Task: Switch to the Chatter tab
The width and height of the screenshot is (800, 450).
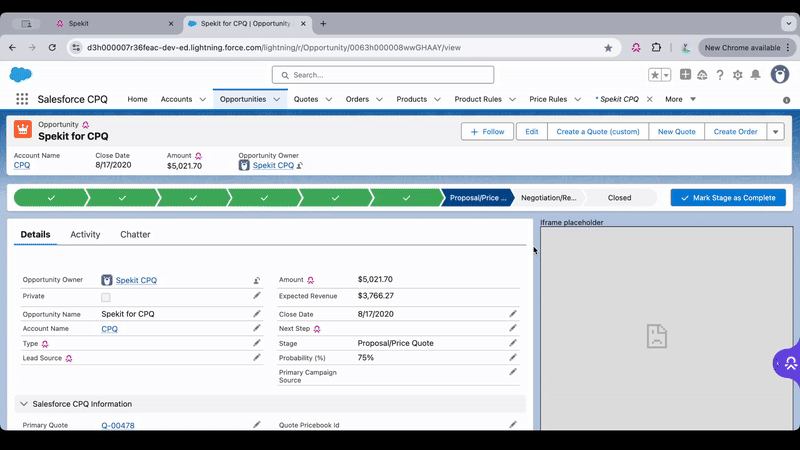Action: click(x=135, y=234)
